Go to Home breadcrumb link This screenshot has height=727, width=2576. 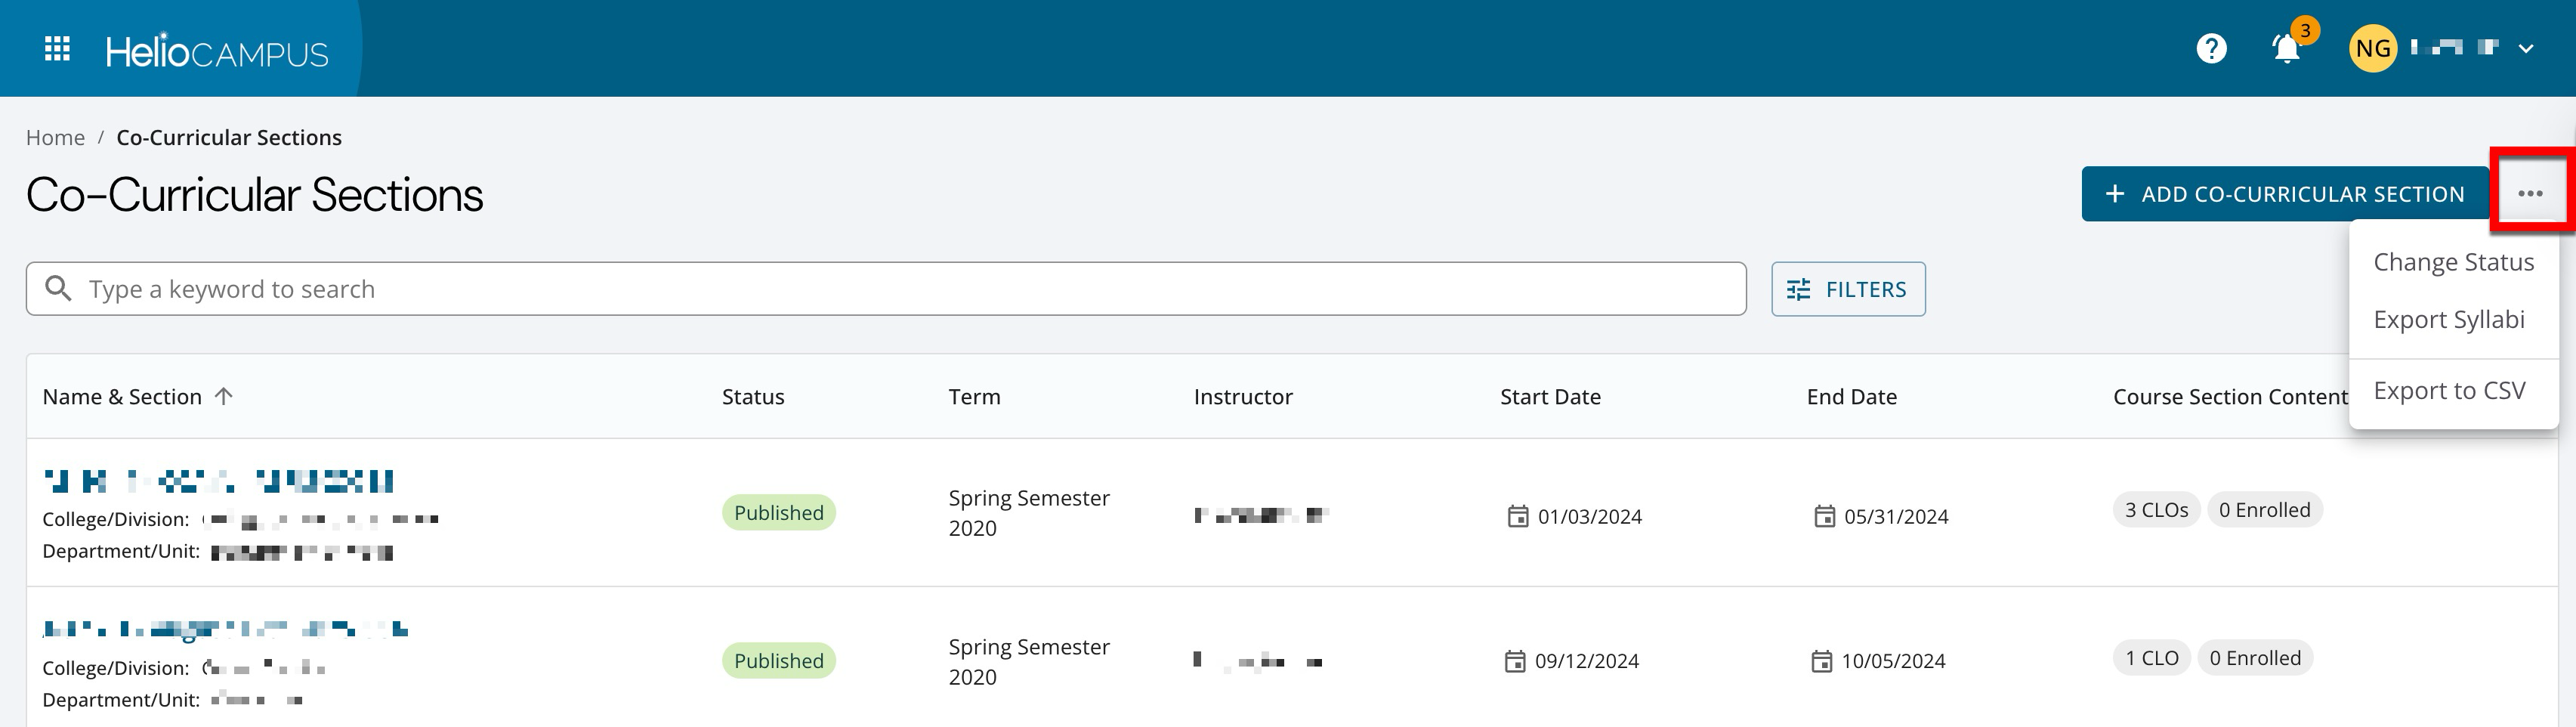coord(55,137)
